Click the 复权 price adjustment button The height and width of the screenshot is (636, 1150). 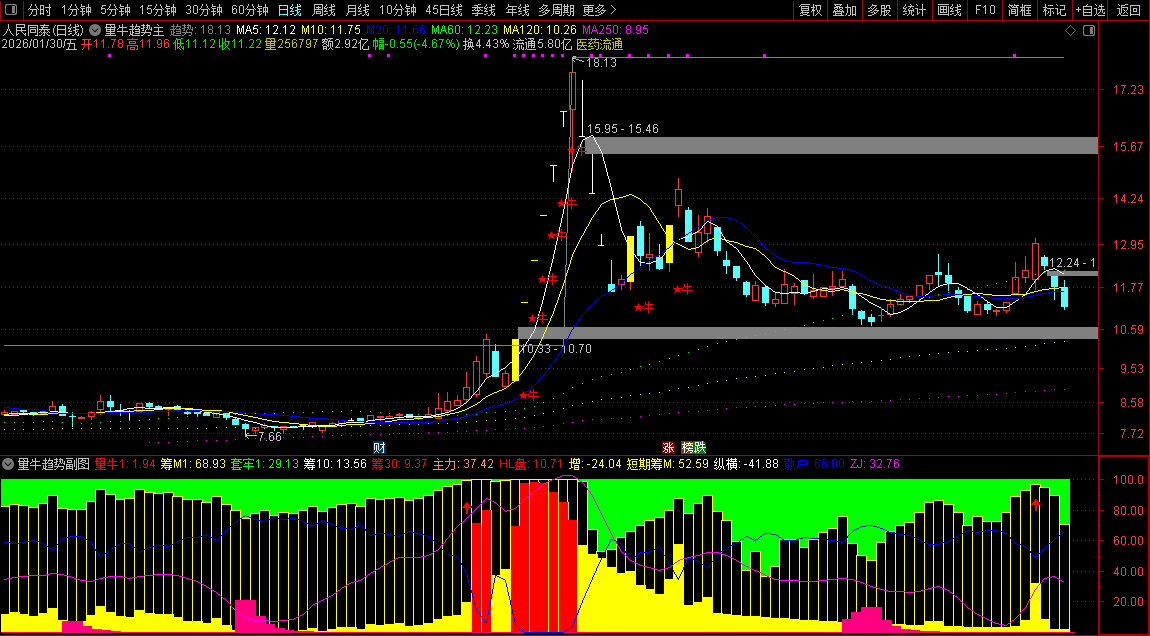(x=810, y=10)
